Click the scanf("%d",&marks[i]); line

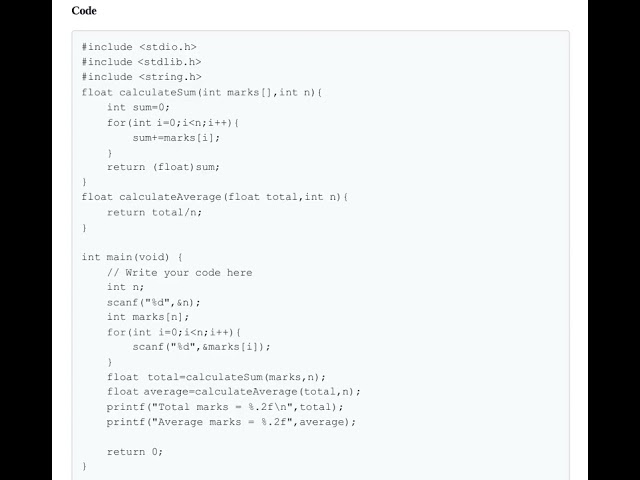tap(201, 347)
